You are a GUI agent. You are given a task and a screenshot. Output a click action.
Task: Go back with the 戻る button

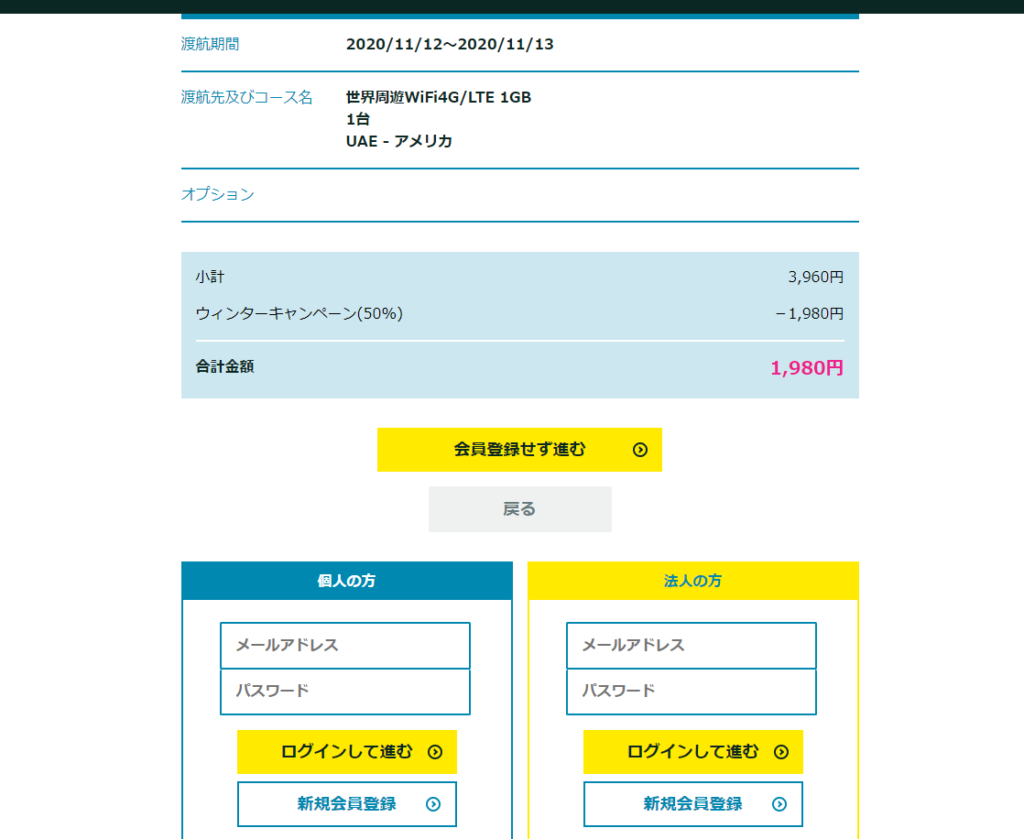click(520, 509)
